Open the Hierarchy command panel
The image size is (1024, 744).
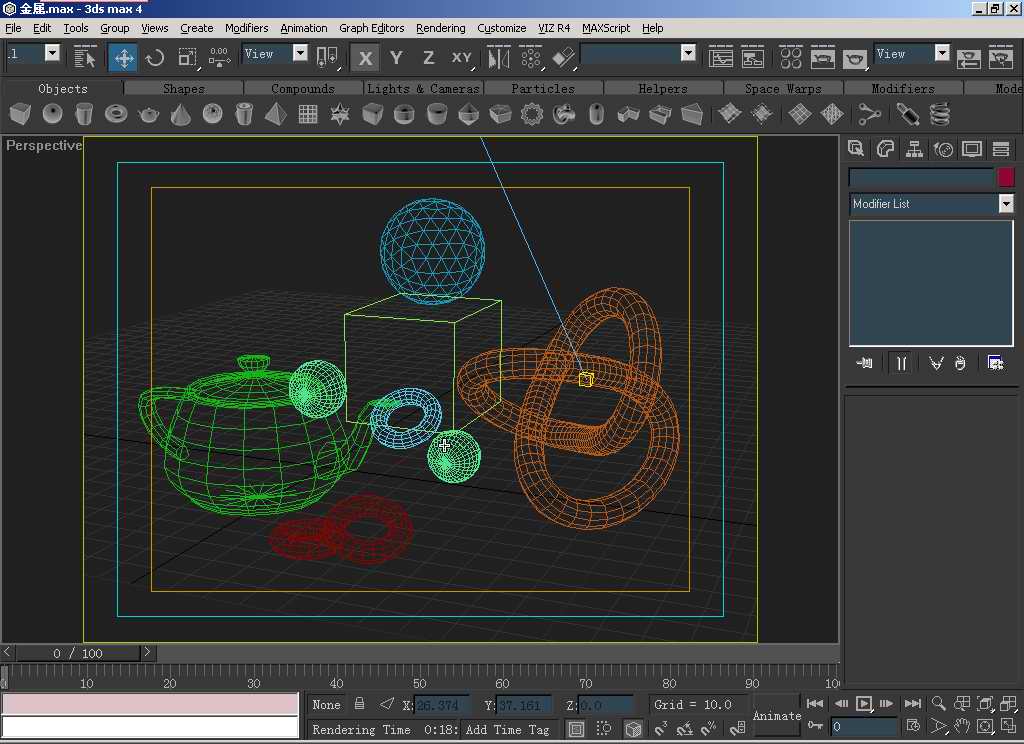pyautogui.click(x=914, y=150)
